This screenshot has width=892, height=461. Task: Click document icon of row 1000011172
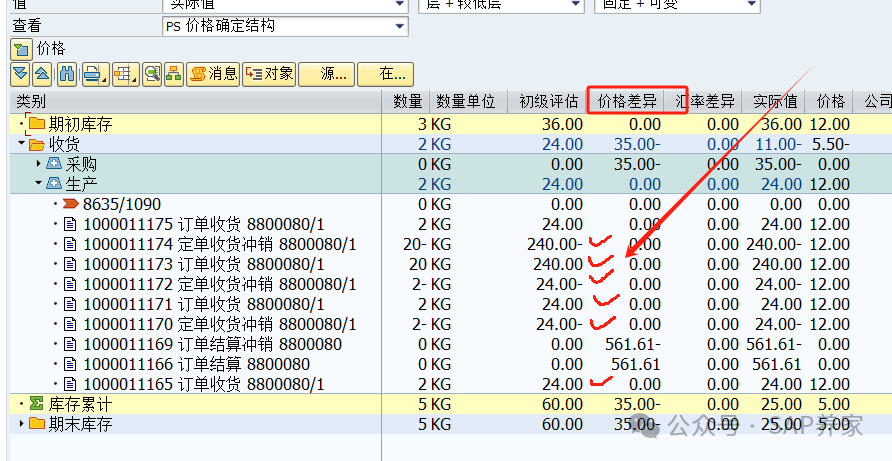pyautogui.click(x=70, y=284)
